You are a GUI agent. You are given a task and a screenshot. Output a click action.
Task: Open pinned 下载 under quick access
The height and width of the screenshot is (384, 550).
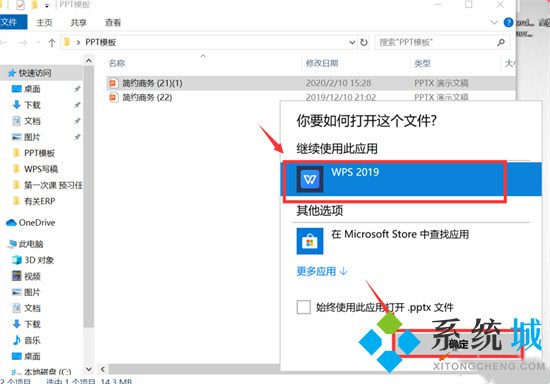(x=32, y=105)
